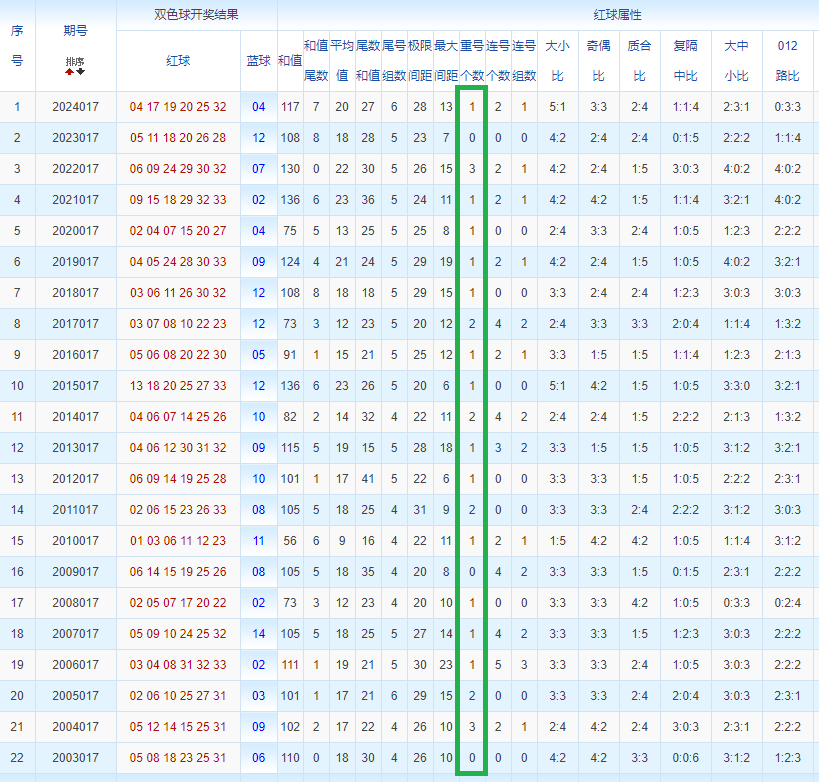Click the 大小比 column header
The image size is (819, 782).
click(x=557, y=61)
